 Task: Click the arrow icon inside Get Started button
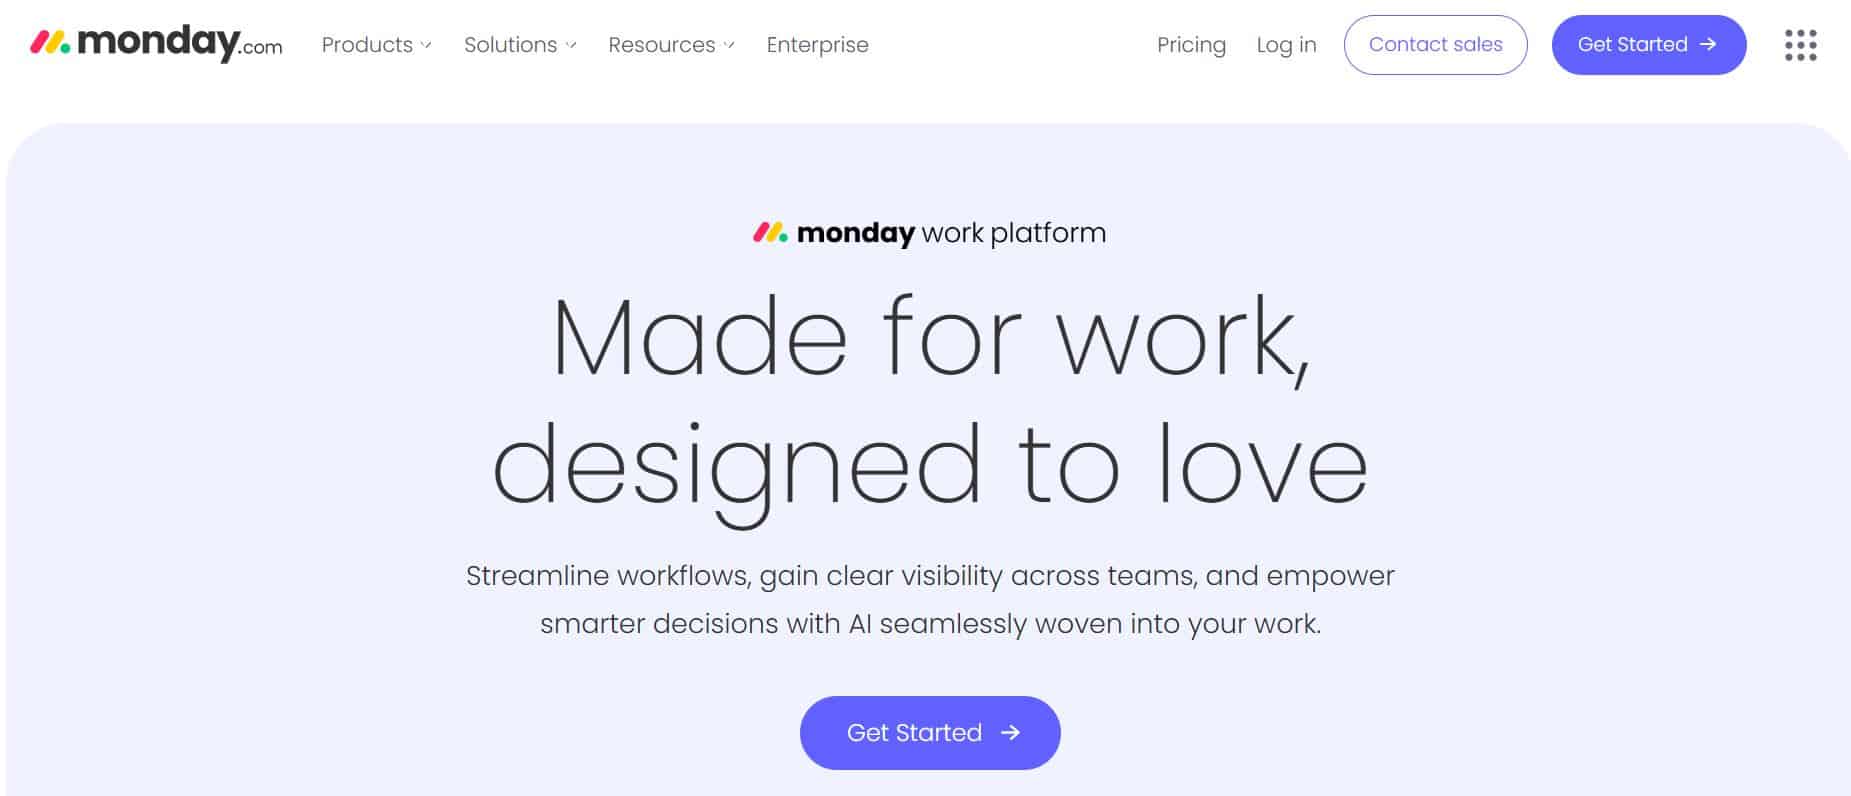coord(1708,44)
